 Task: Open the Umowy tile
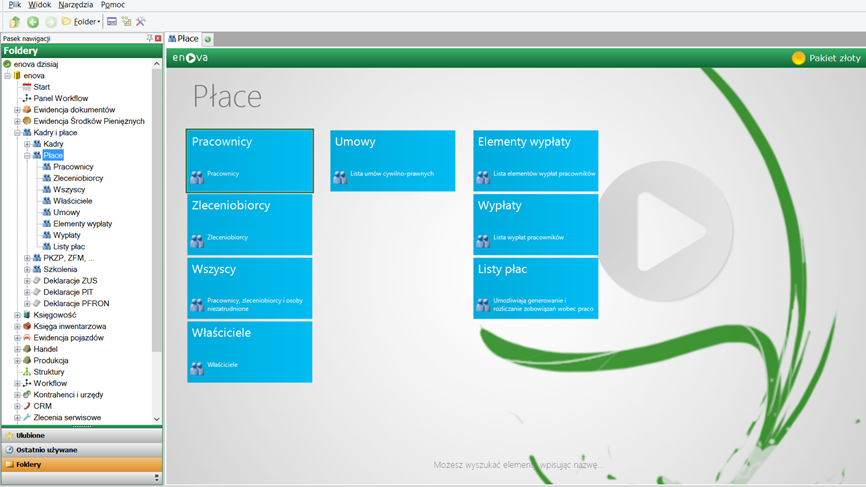[x=393, y=161]
